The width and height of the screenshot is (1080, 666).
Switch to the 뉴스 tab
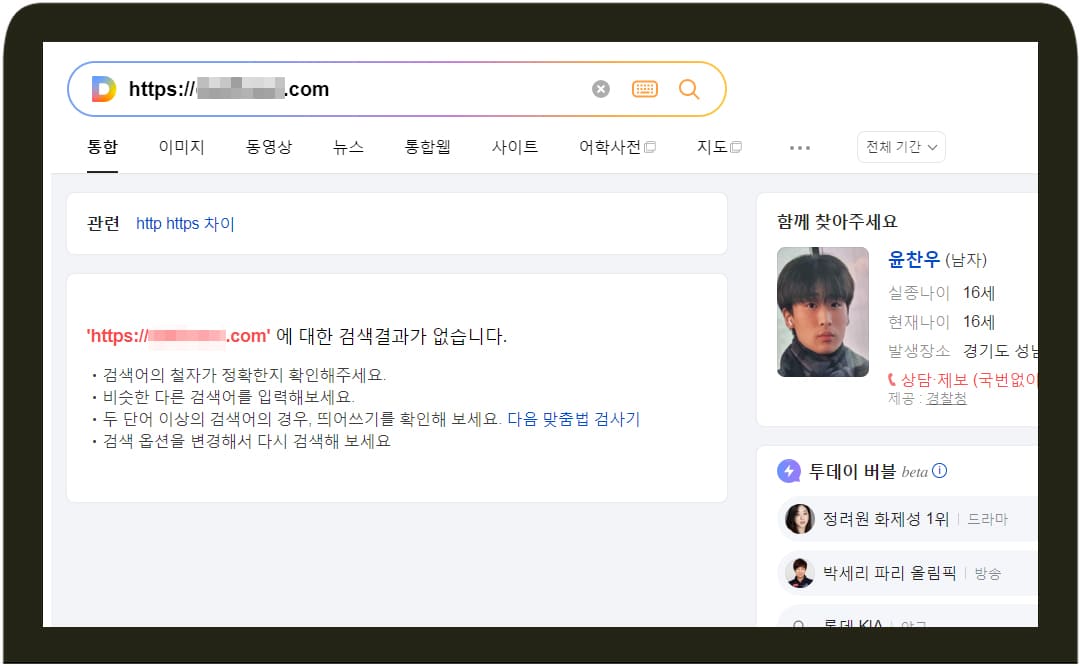[x=347, y=146]
